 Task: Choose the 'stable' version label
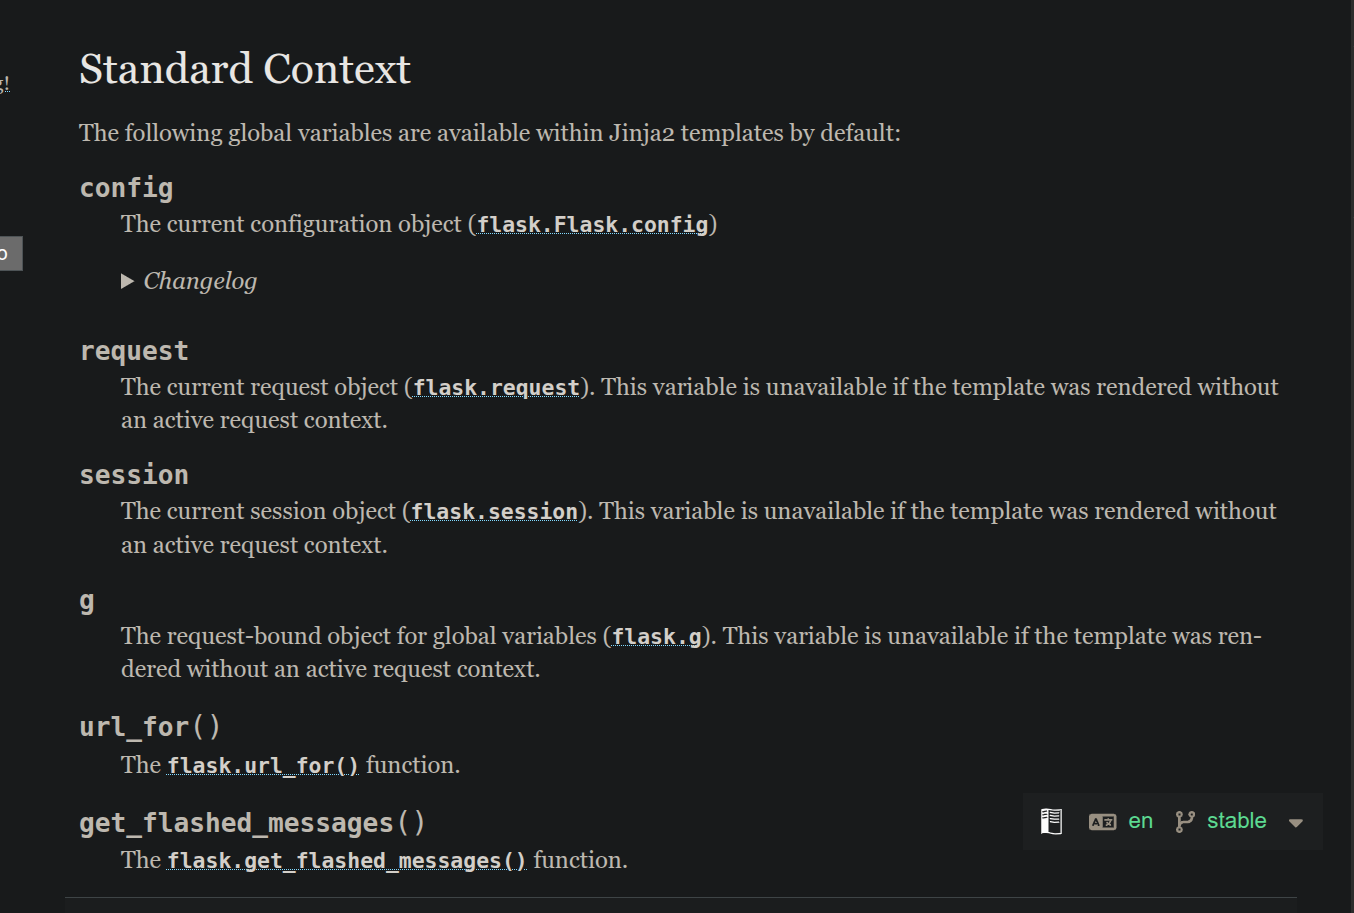(1237, 821)
